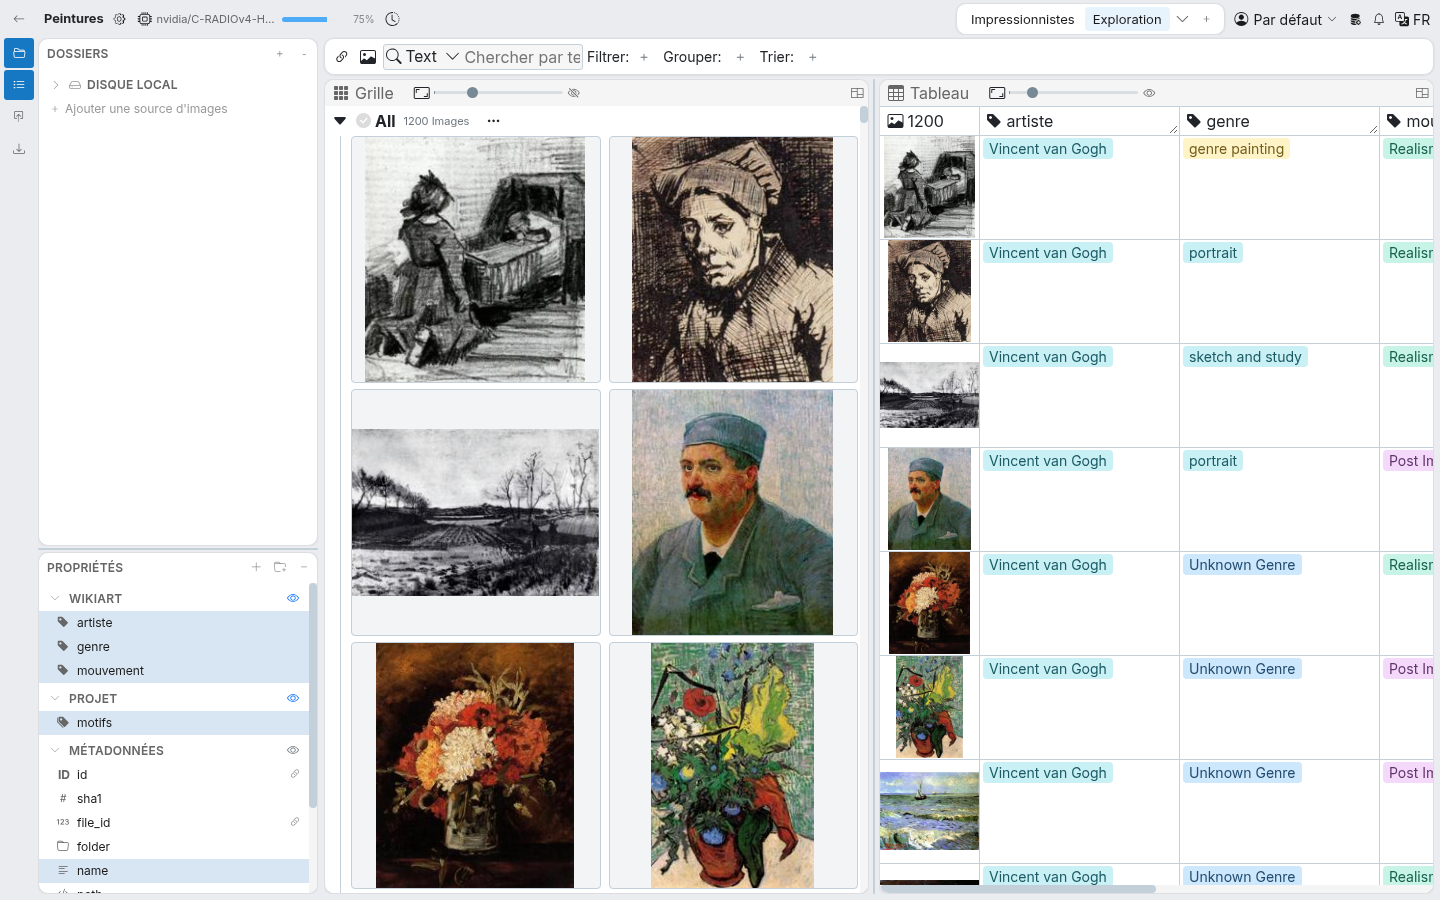Open the Text search mode dropdown
Image resolution: width=1440 pixels, height=900 pixels.
[x=423, y=57]
